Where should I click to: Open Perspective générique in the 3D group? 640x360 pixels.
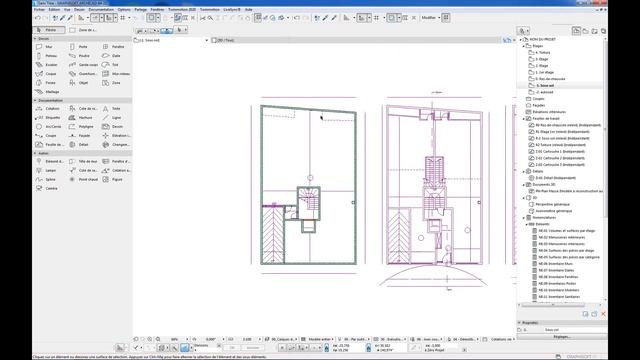pyautogui.click(x=550, y=204)
